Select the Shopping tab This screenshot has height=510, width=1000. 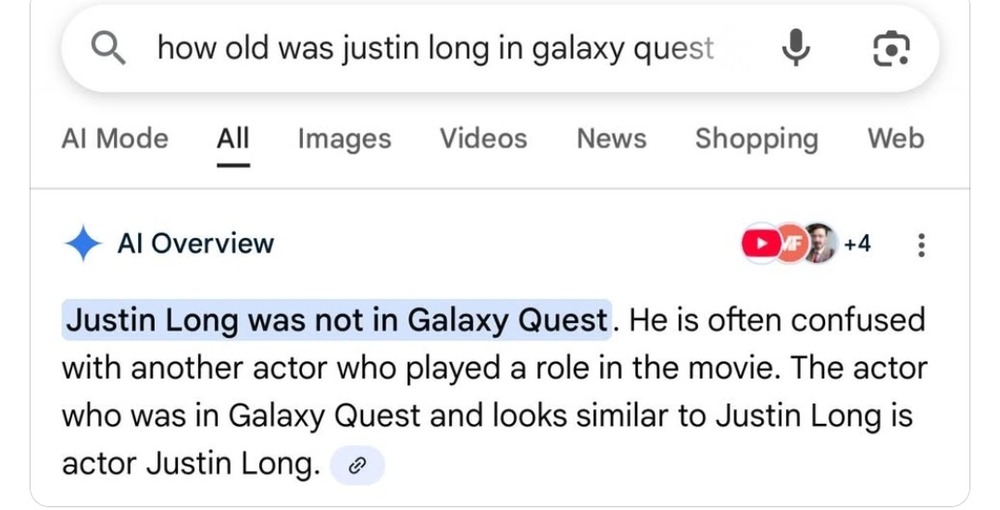[x=756, y=138]
